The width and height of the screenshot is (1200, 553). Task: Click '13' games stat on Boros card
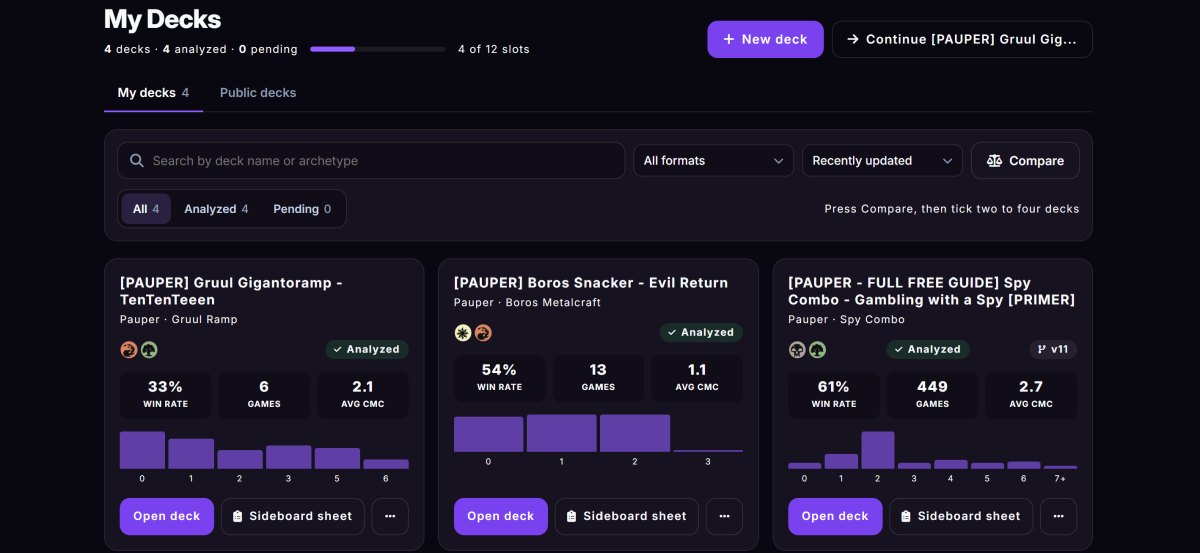pos(598,377)
